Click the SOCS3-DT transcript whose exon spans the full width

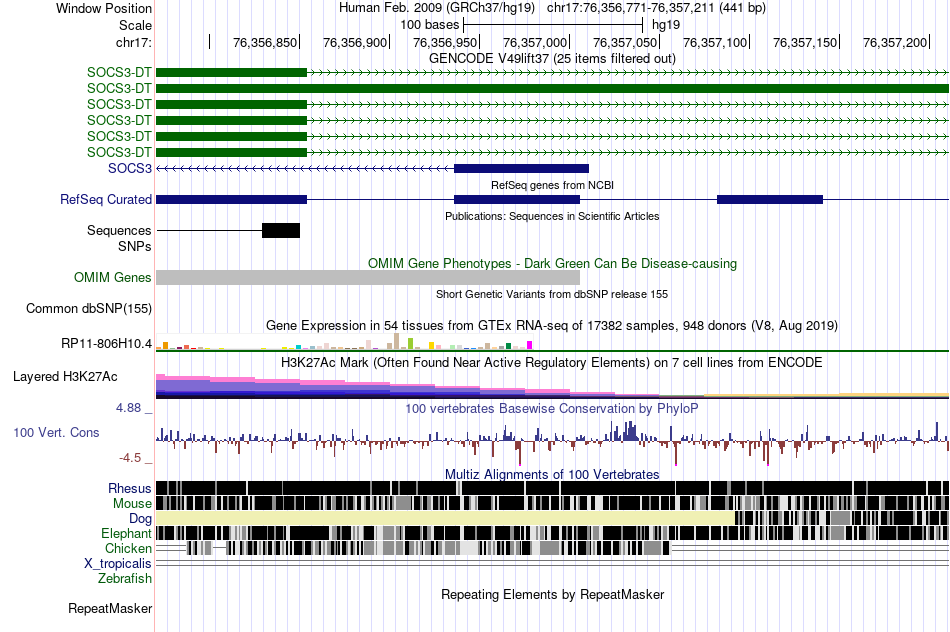click(x=553, y=88)
